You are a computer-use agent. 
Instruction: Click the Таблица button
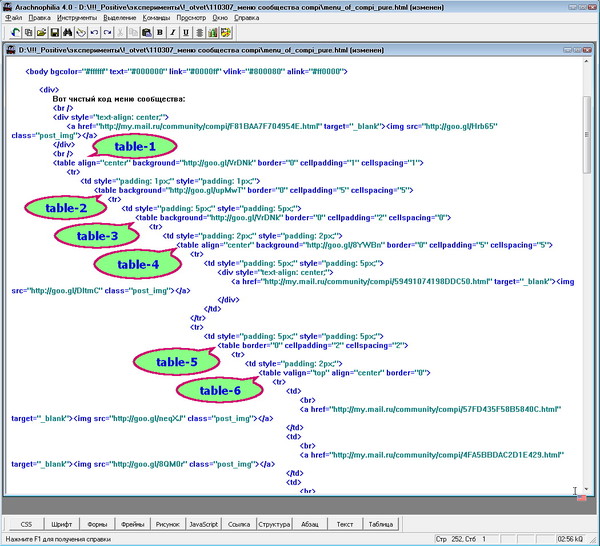(x=381, y=524)
